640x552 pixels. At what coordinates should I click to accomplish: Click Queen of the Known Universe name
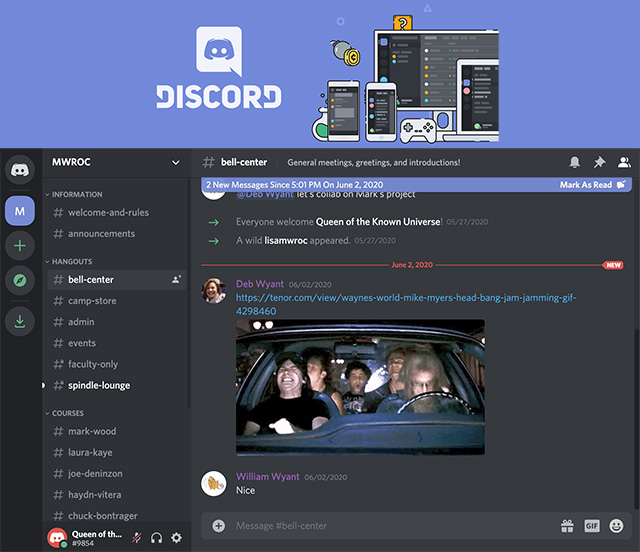(x=378, y=222)
